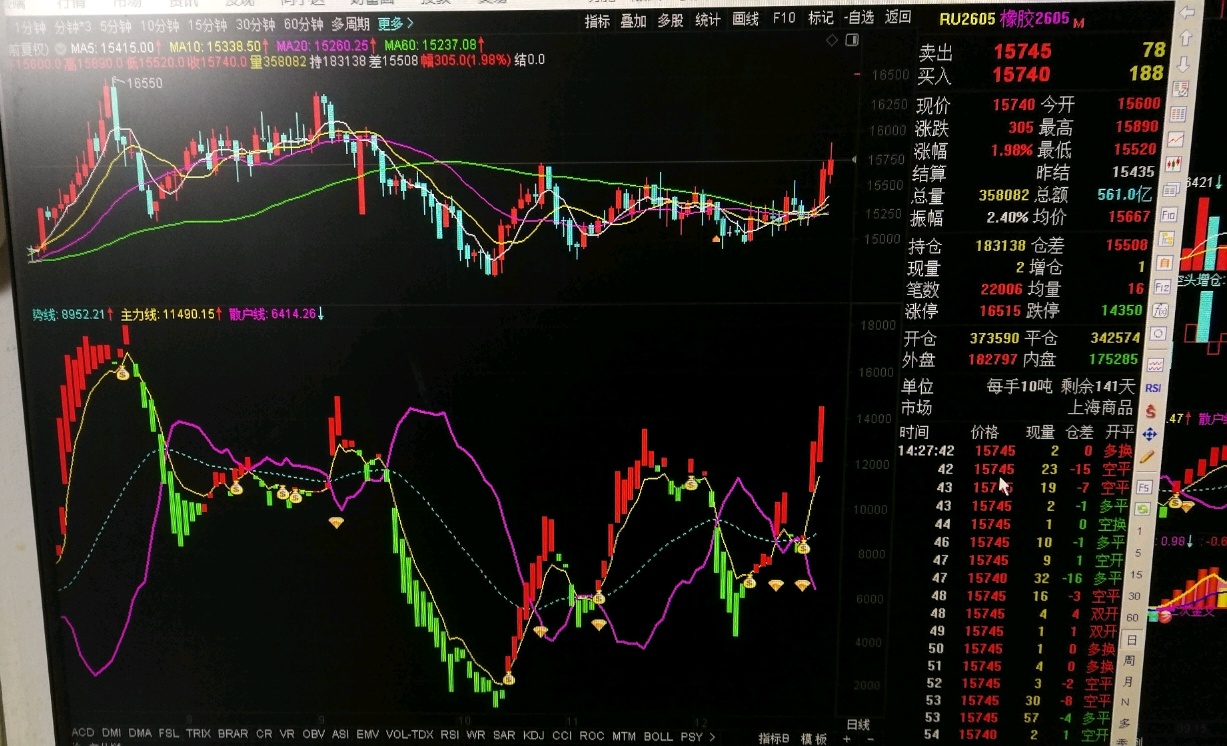Image resolution: width=1227 pixels, height=746 pixels.
Task: Click the 买入 buy price 15740
Action: point(1021,74)
